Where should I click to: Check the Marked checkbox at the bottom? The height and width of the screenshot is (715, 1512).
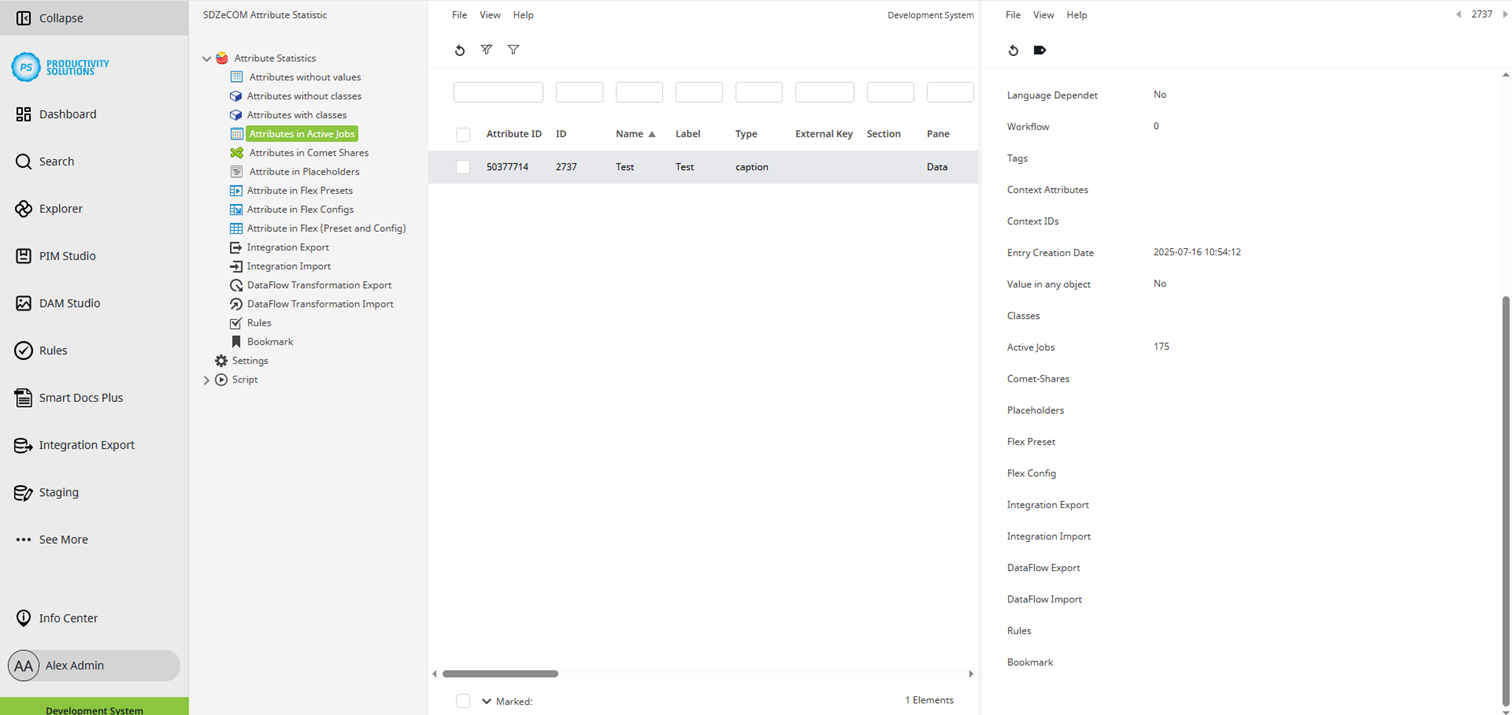click(x=463, y=700)
